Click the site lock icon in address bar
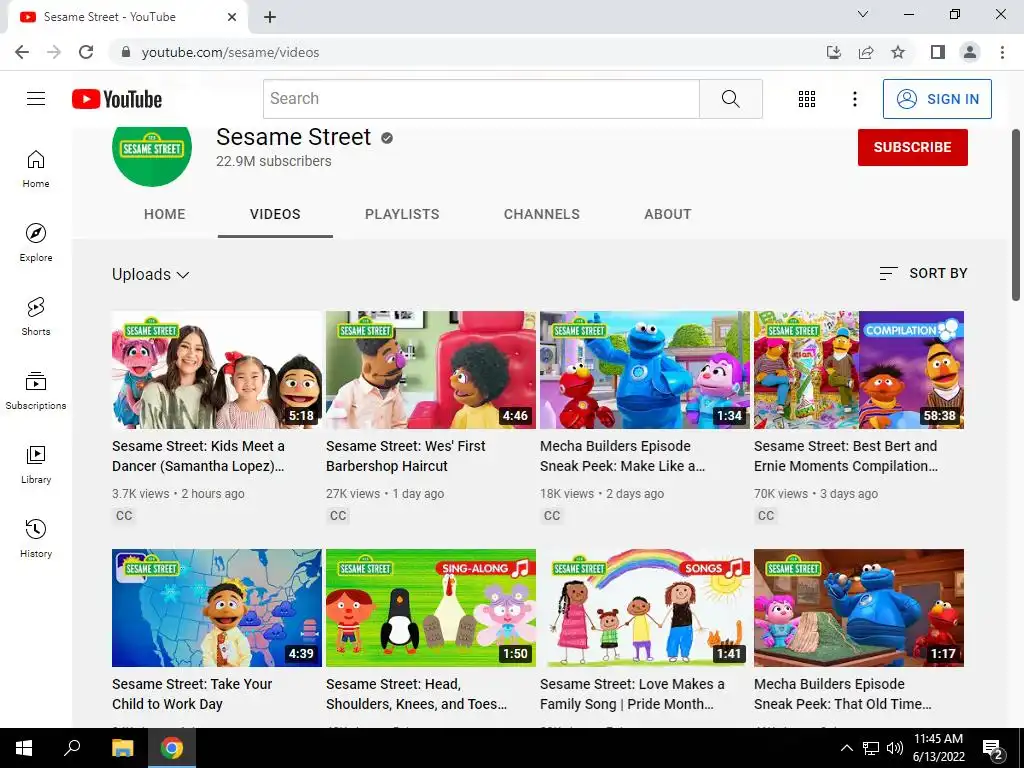Viewport: 1024px width, 768px height. tap(126, 52)
